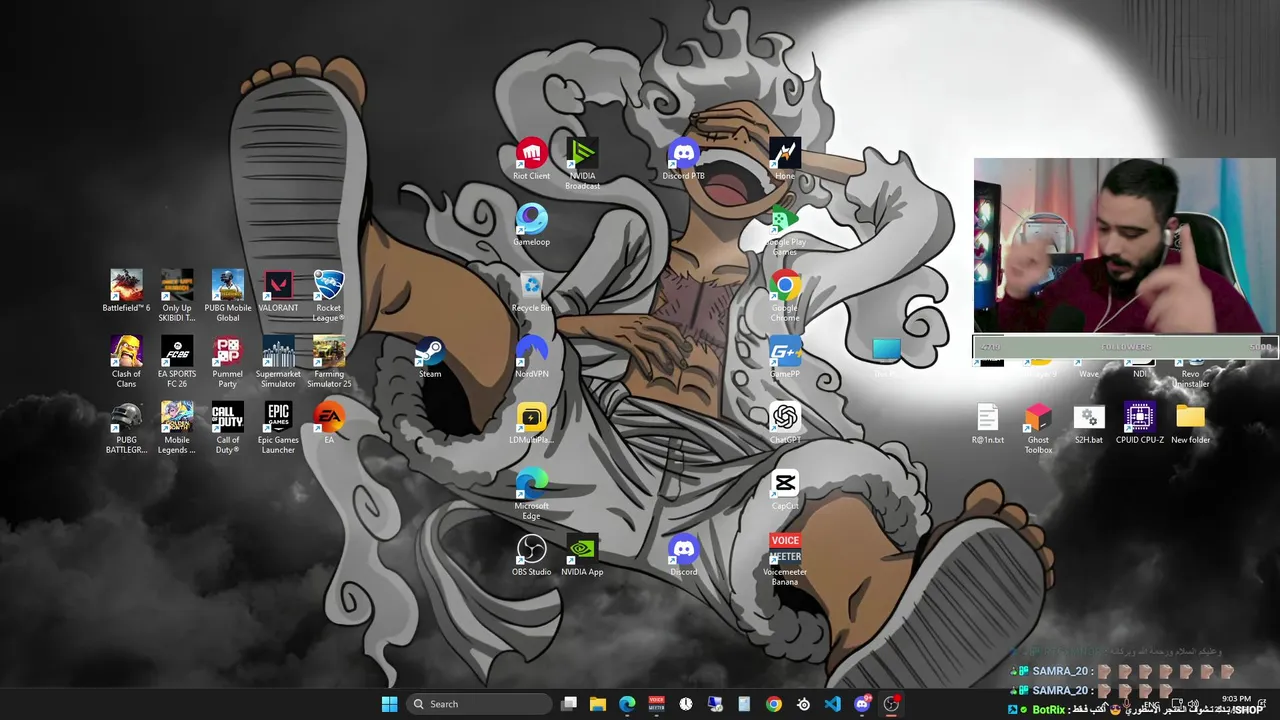
Task: Open Microsoft Edge from the taskbar
Action: point(627,704)
